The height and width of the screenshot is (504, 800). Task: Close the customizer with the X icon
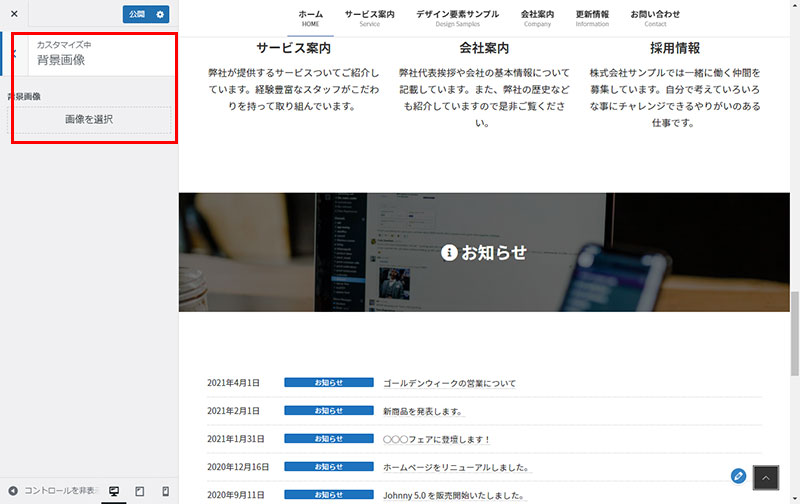pyautogui.click(x=14, y=14)
